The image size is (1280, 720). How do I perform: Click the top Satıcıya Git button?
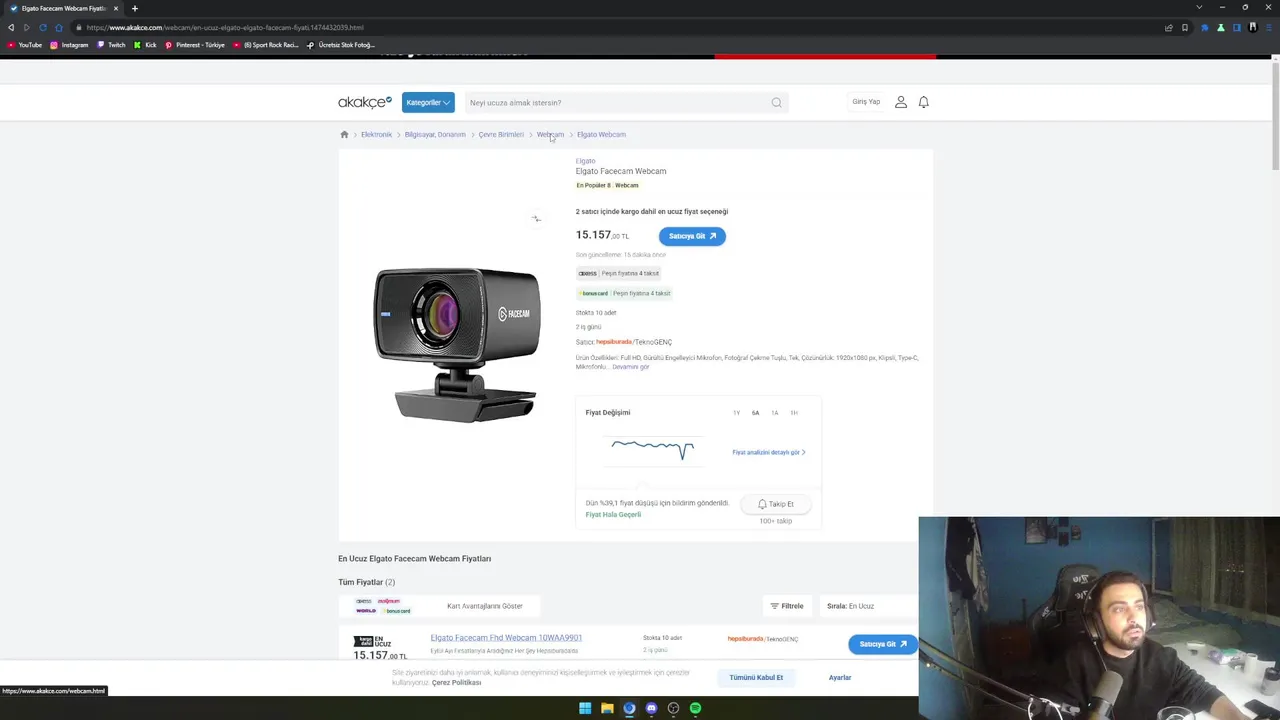[x=692, y=236]
